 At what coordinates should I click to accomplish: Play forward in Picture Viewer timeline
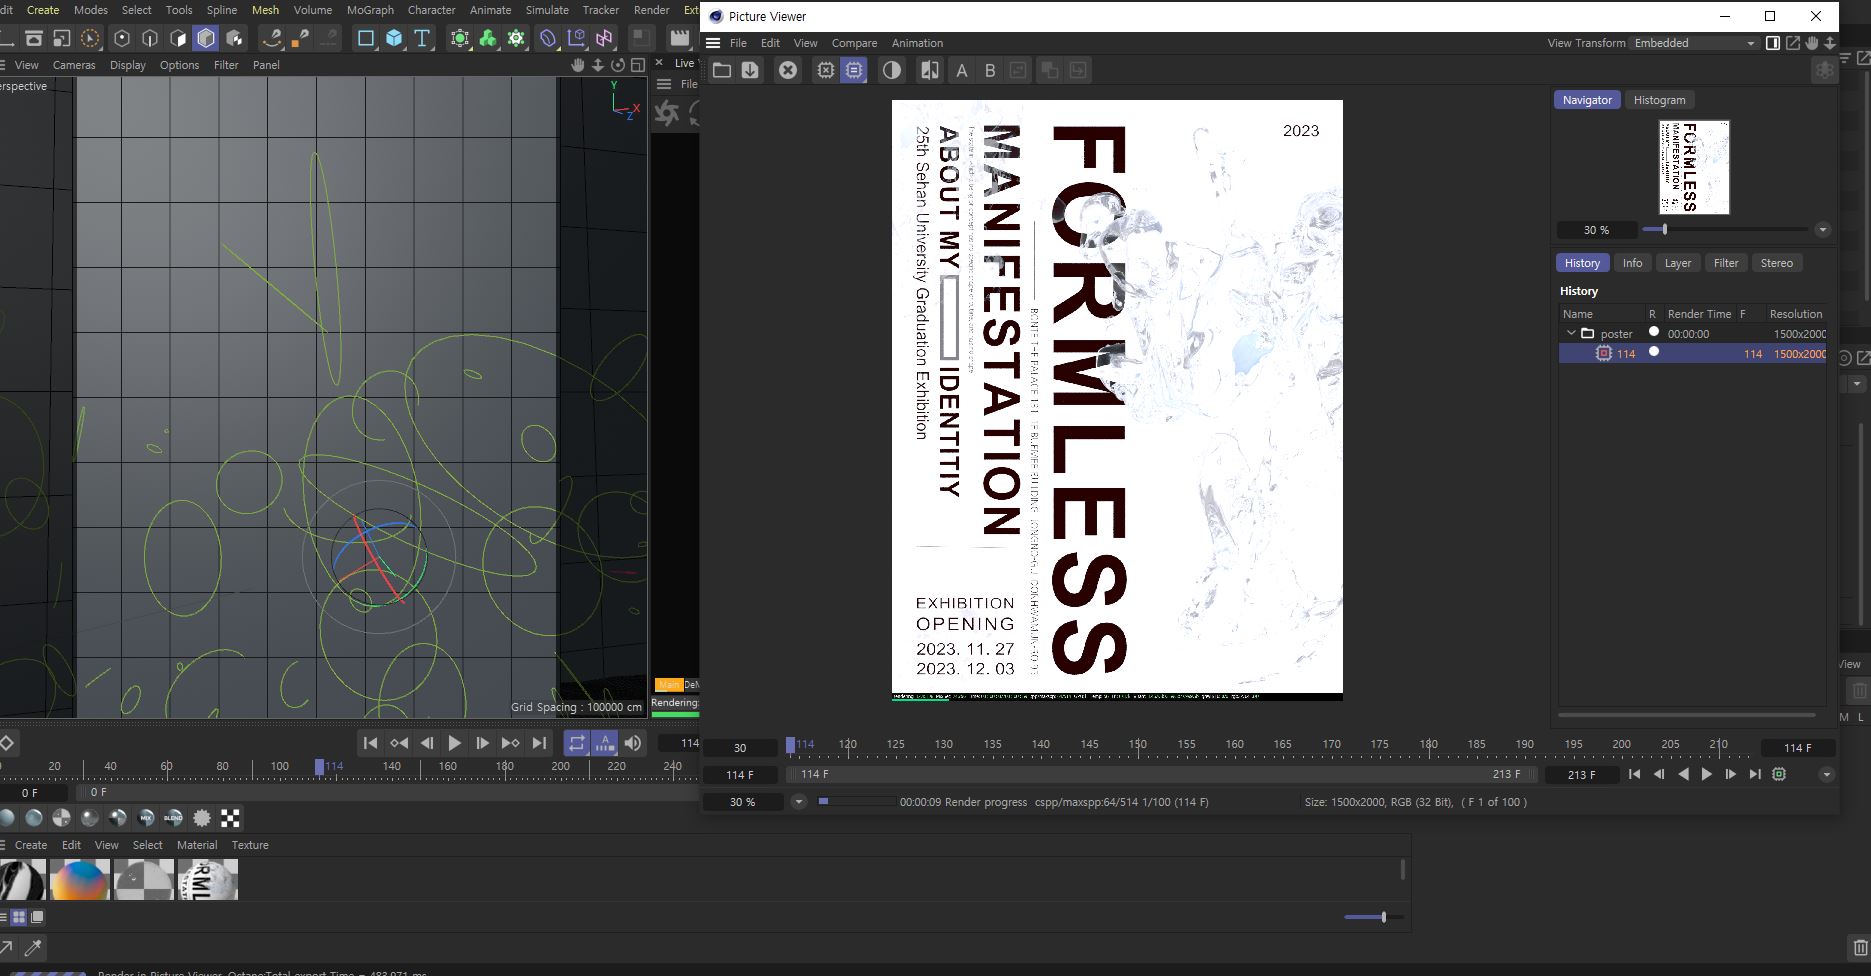click(x=1707, y=774)
